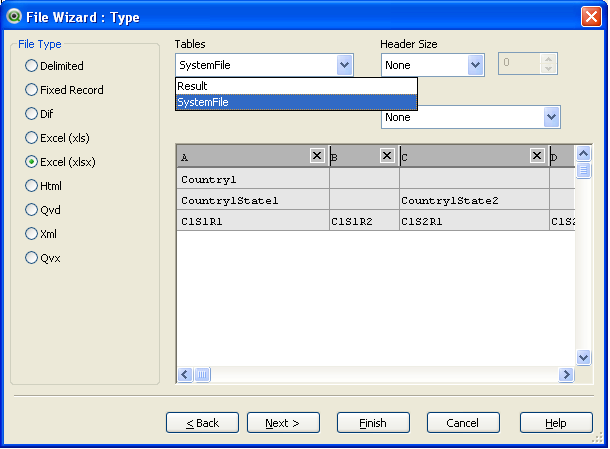The height and width of the screenshot is (449, 610).
Task: Click the Country1State2 cell
Action: point(475,200)
